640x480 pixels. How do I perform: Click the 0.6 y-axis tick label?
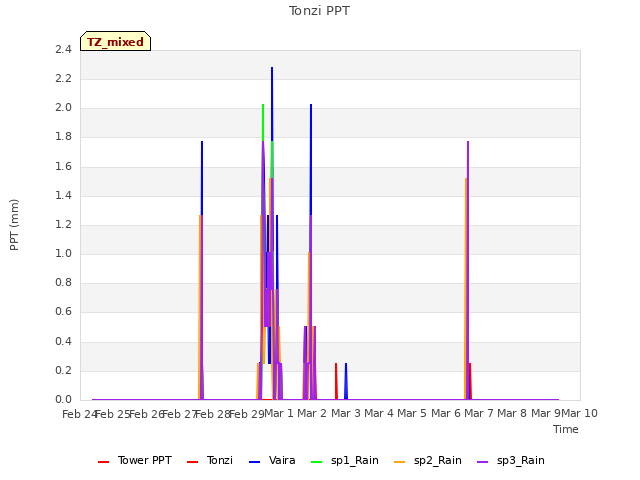tap(63, 312)
